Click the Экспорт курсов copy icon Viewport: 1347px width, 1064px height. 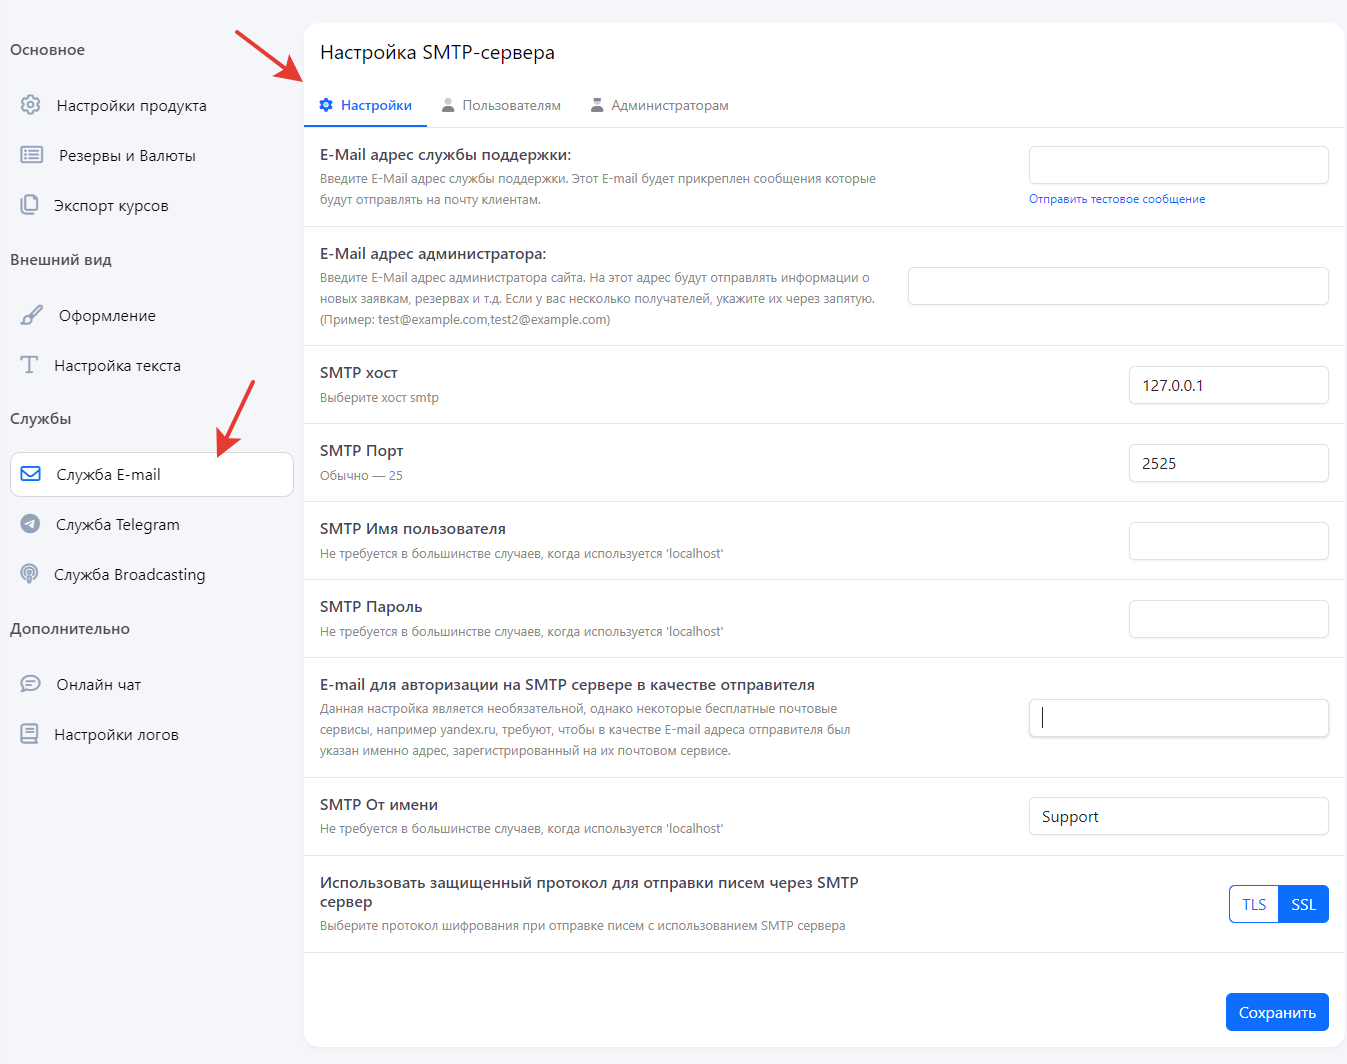click(30, 205)
